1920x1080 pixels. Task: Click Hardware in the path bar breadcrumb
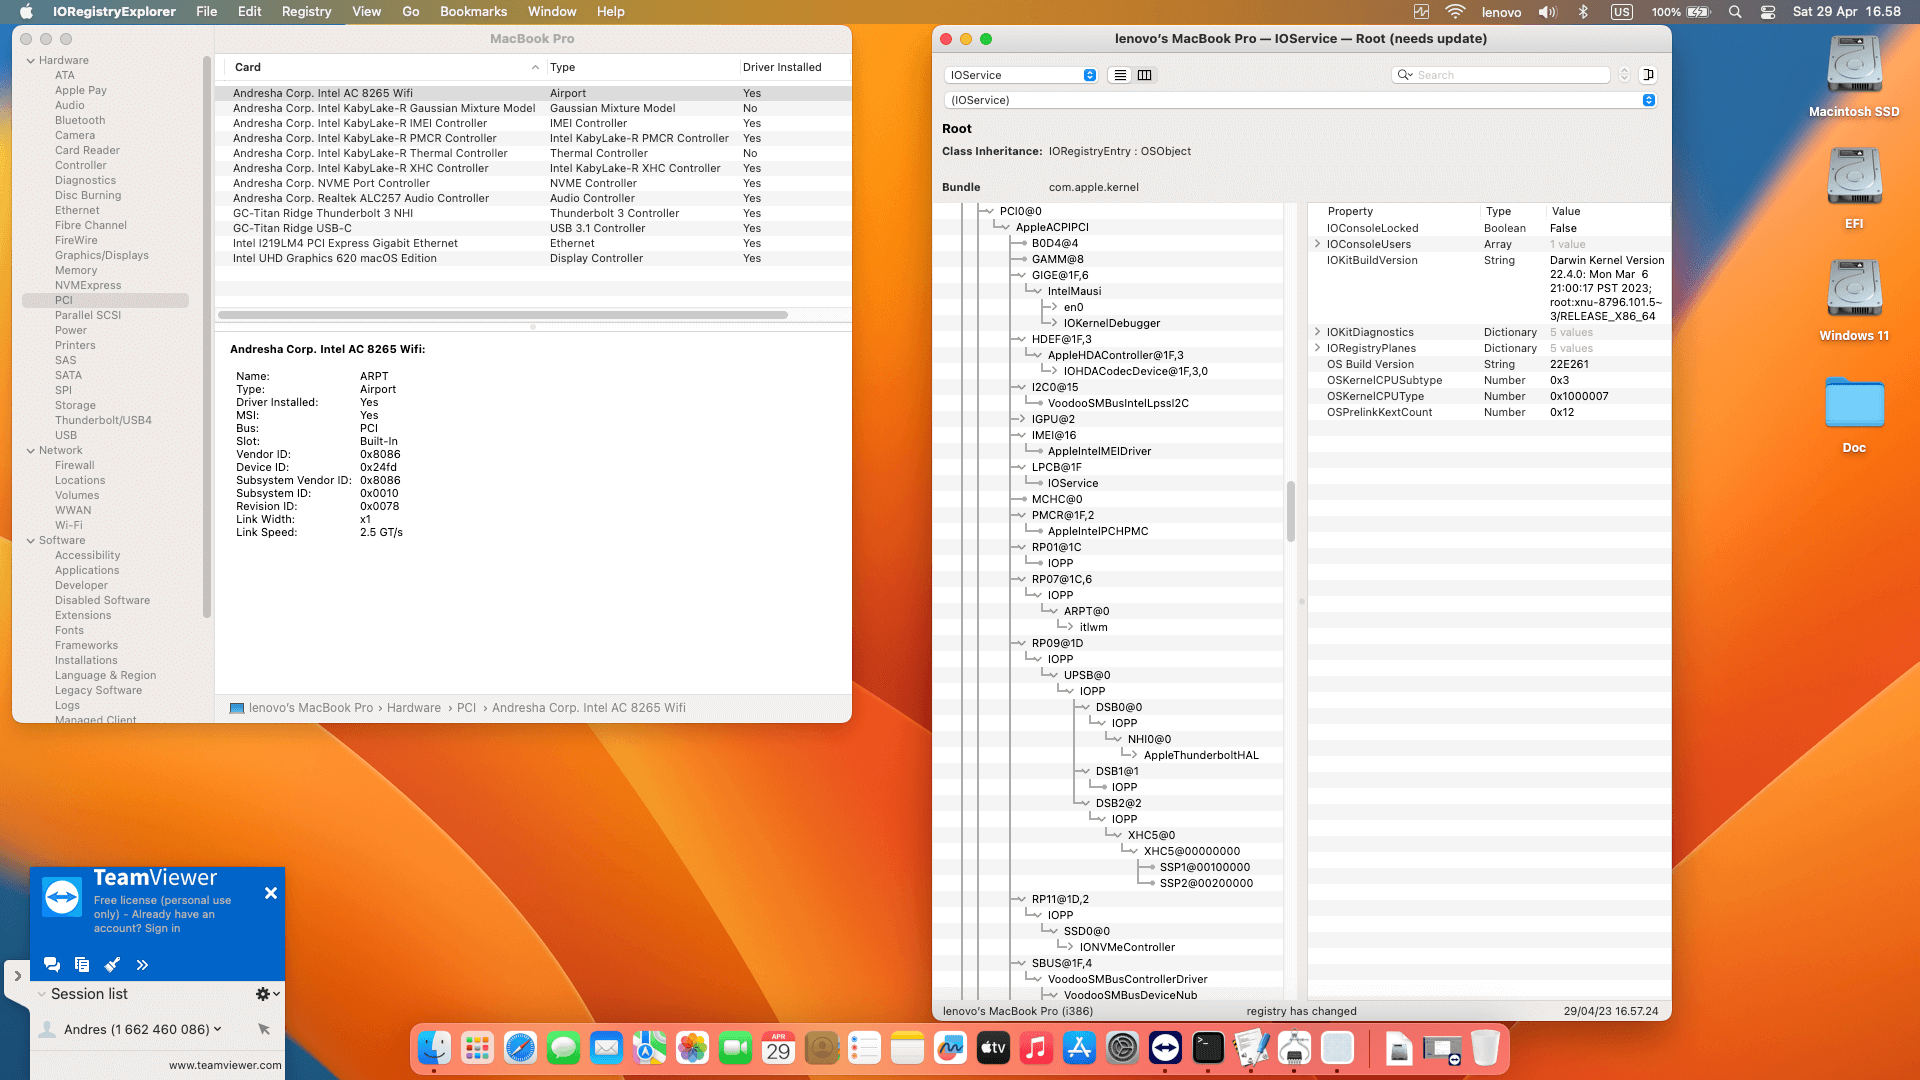coord(414,708)
